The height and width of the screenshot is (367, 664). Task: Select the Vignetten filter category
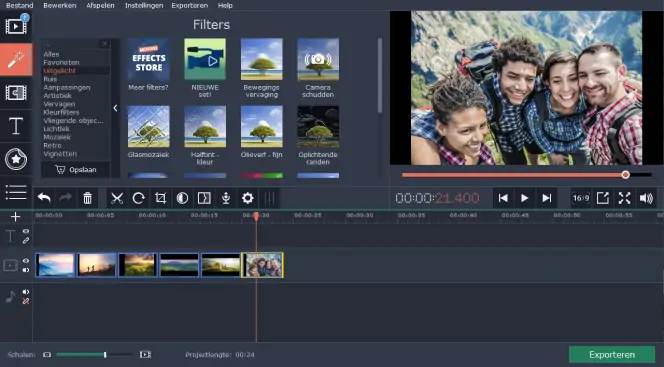(x=60, y=154)
